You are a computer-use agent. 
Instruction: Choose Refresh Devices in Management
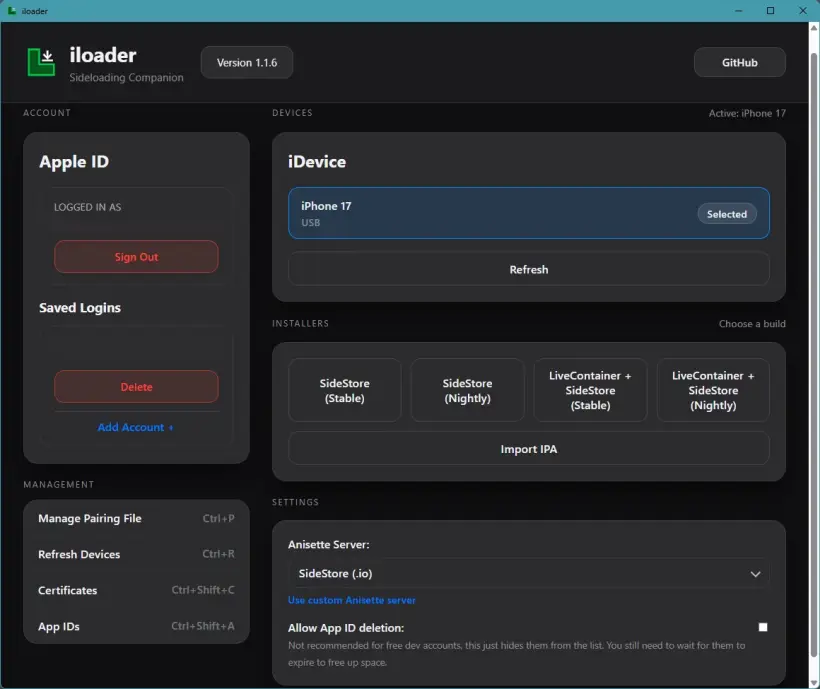tap(136, 554)
